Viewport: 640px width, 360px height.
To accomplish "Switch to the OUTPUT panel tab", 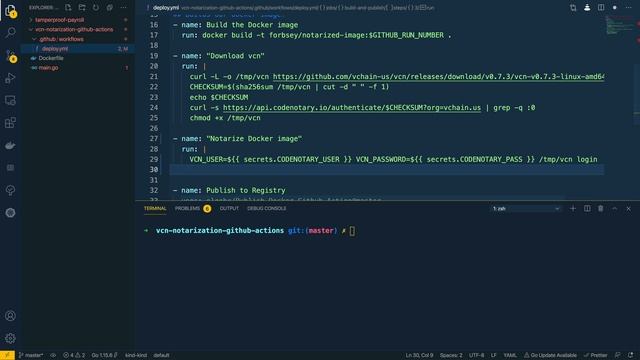I will 229,209.
